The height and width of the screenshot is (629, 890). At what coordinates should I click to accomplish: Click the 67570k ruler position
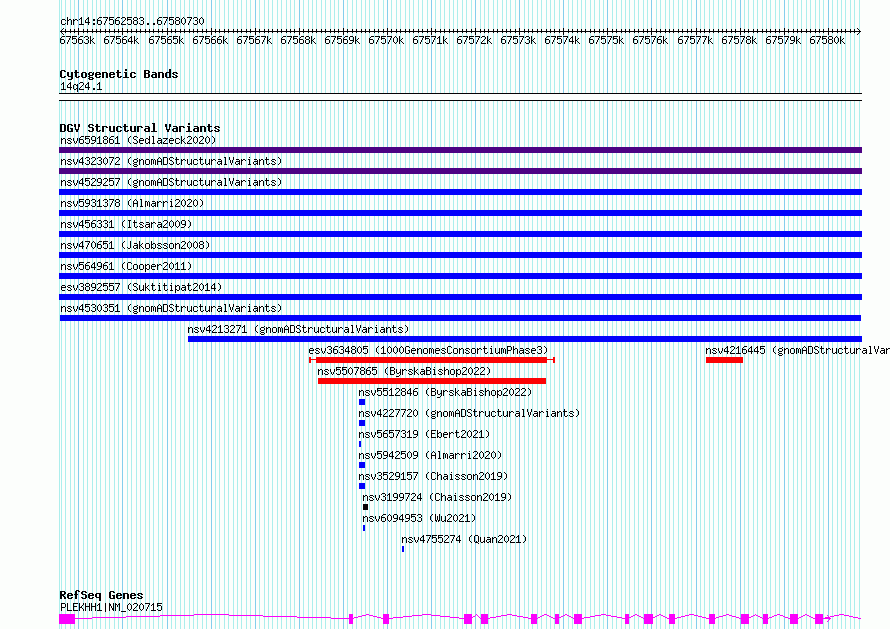[x=386, y=40]
